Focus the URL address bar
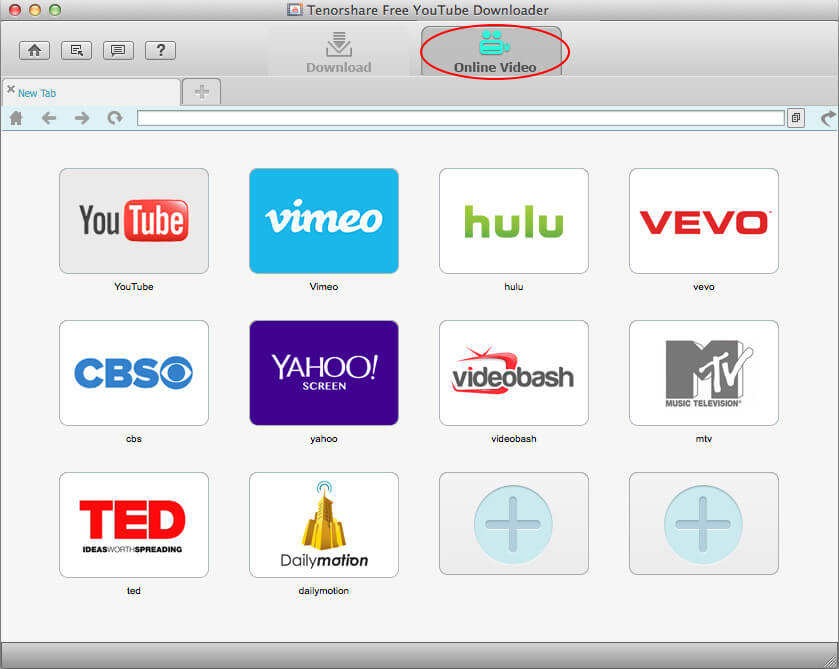 (x=461, y=118)
